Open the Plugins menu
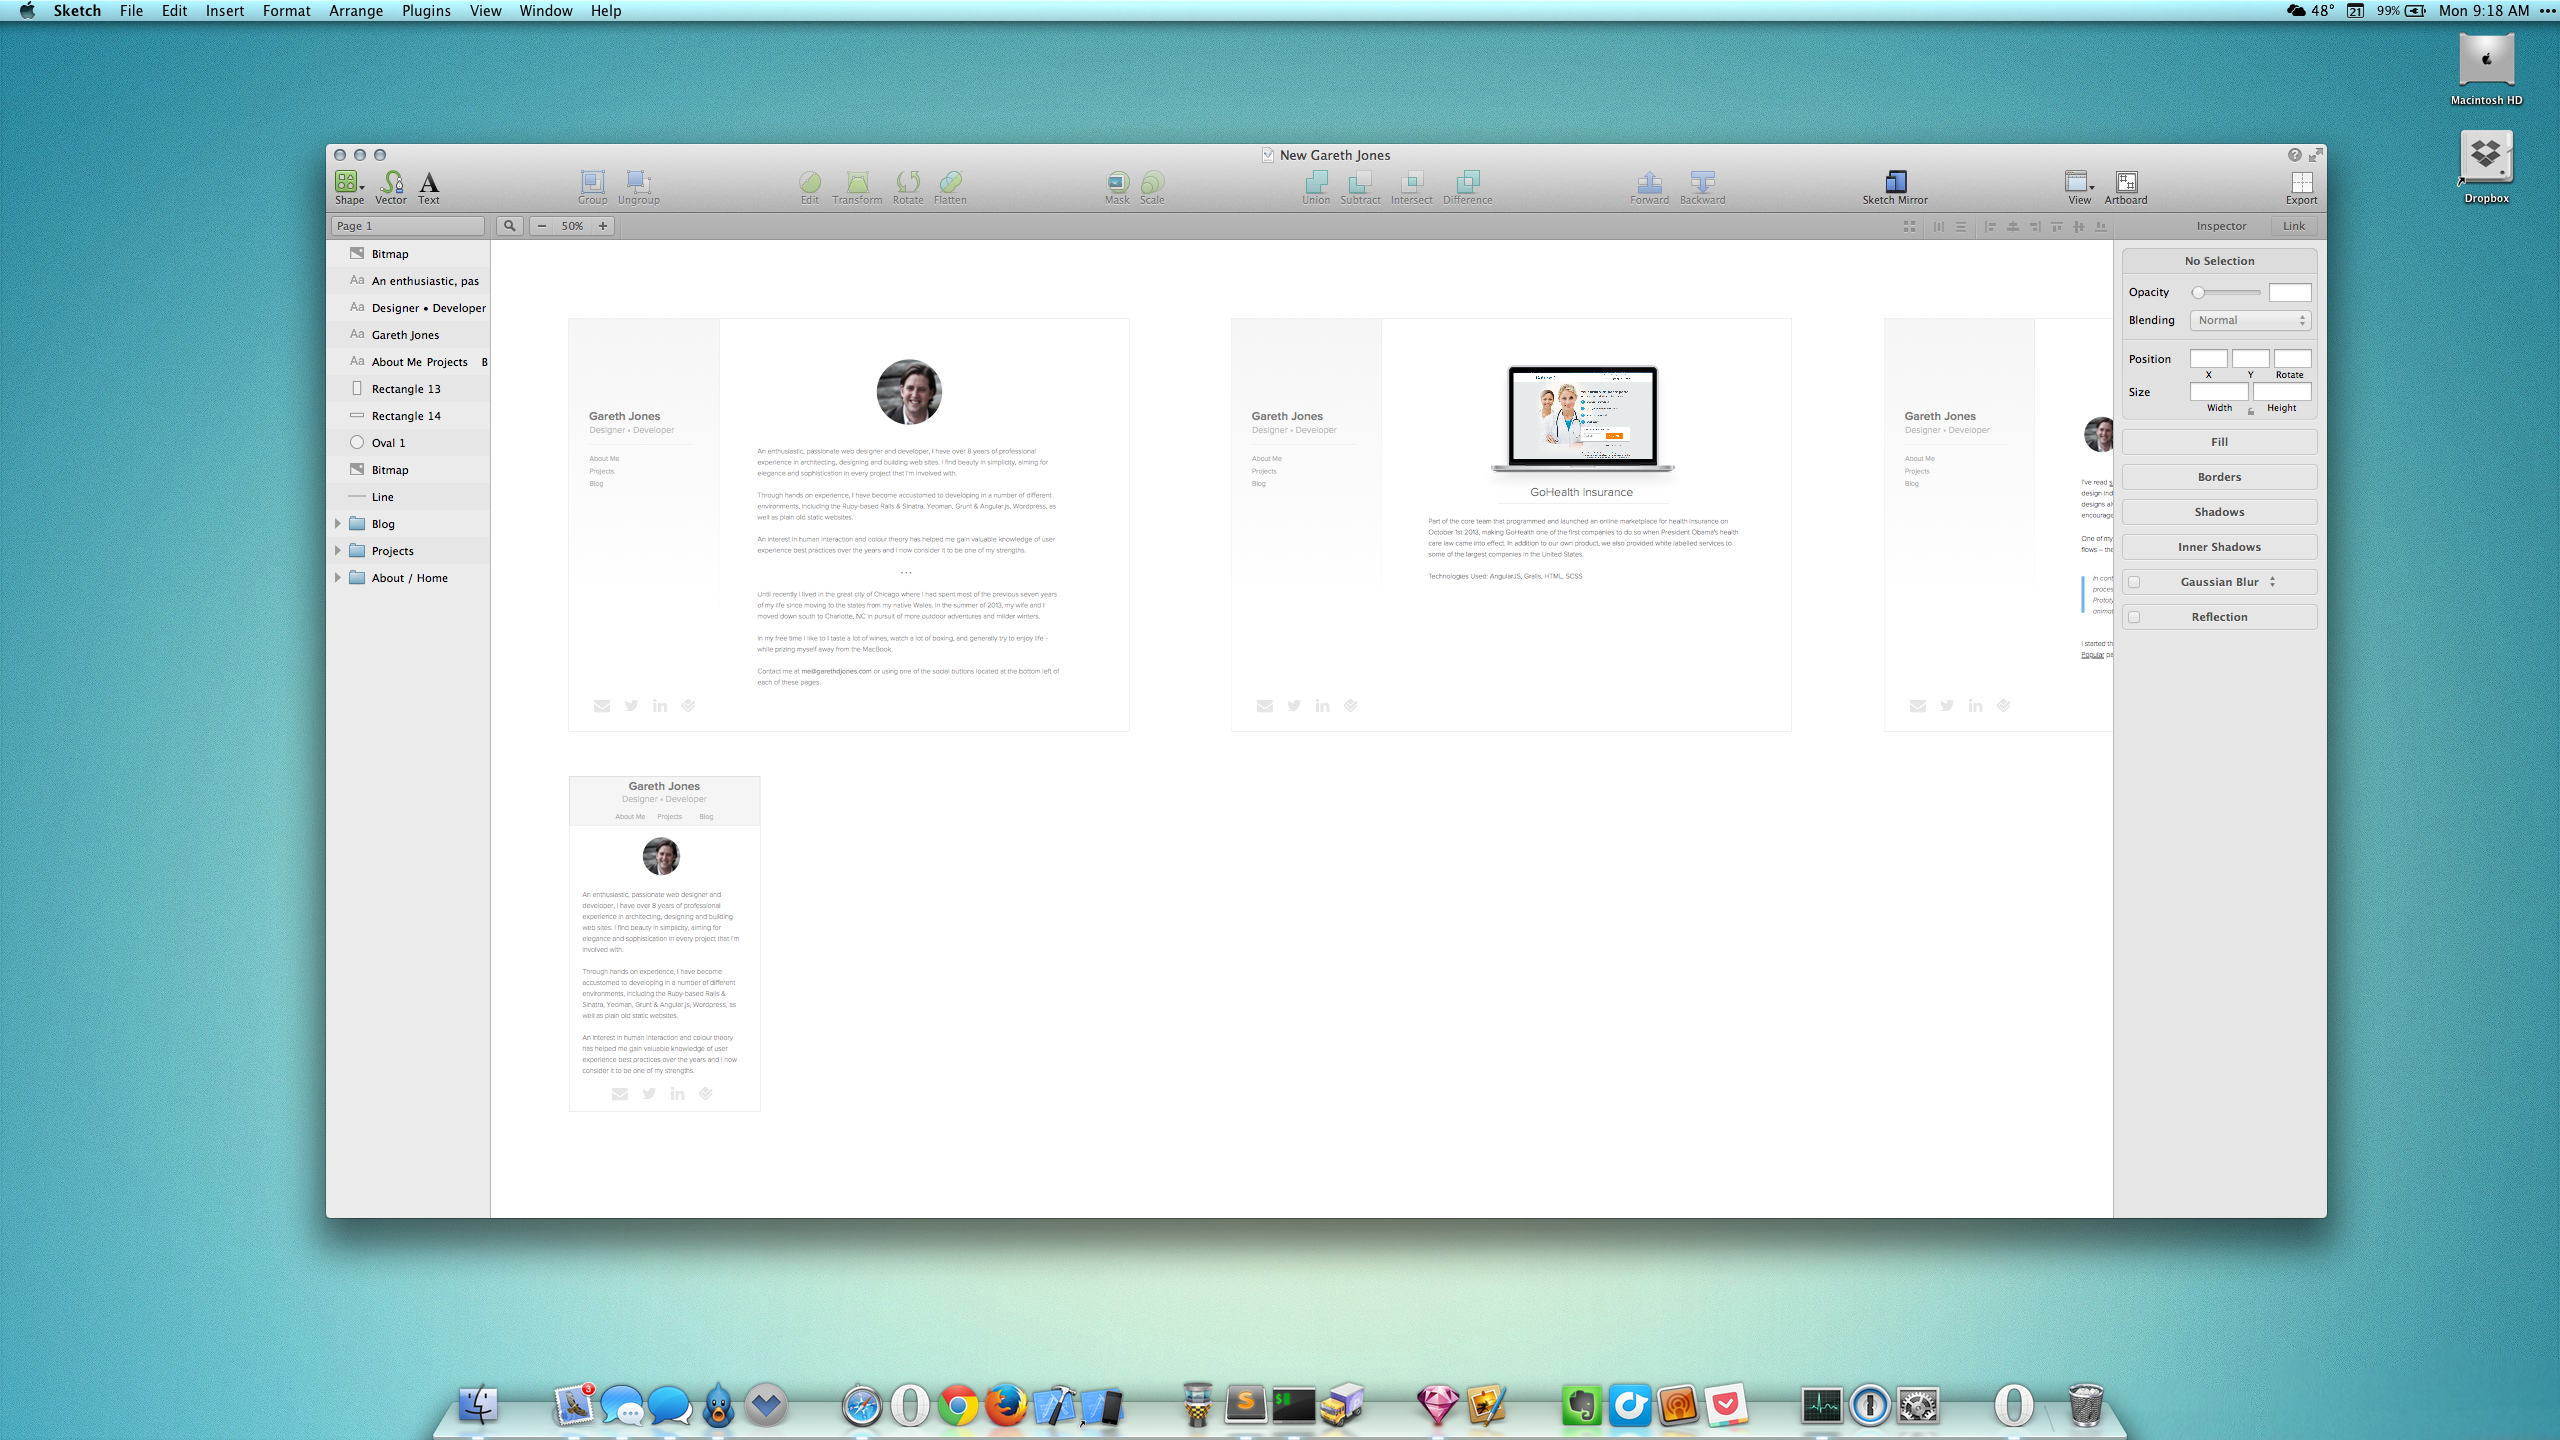This screenshot has width=2560, height=1440. click(426, 11)
